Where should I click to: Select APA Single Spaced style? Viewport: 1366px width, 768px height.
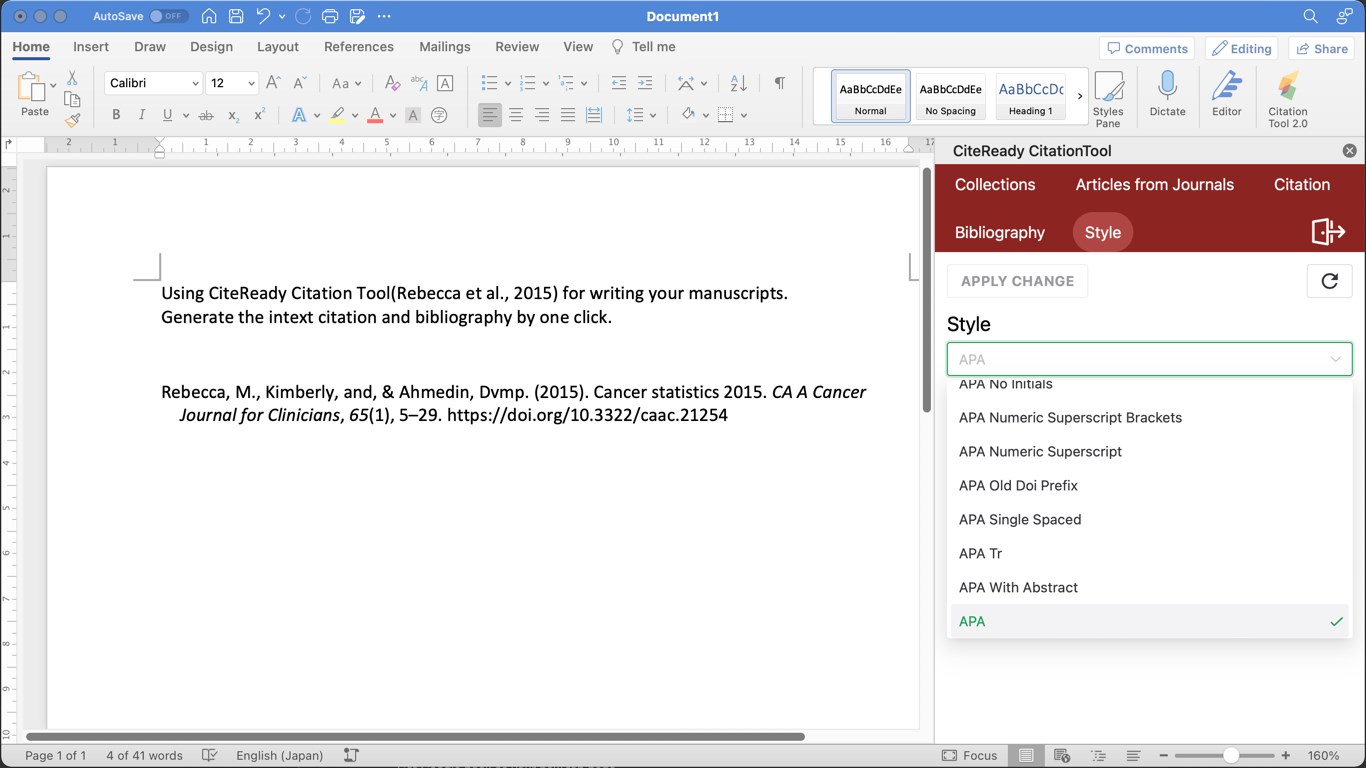coord(1149,519)
